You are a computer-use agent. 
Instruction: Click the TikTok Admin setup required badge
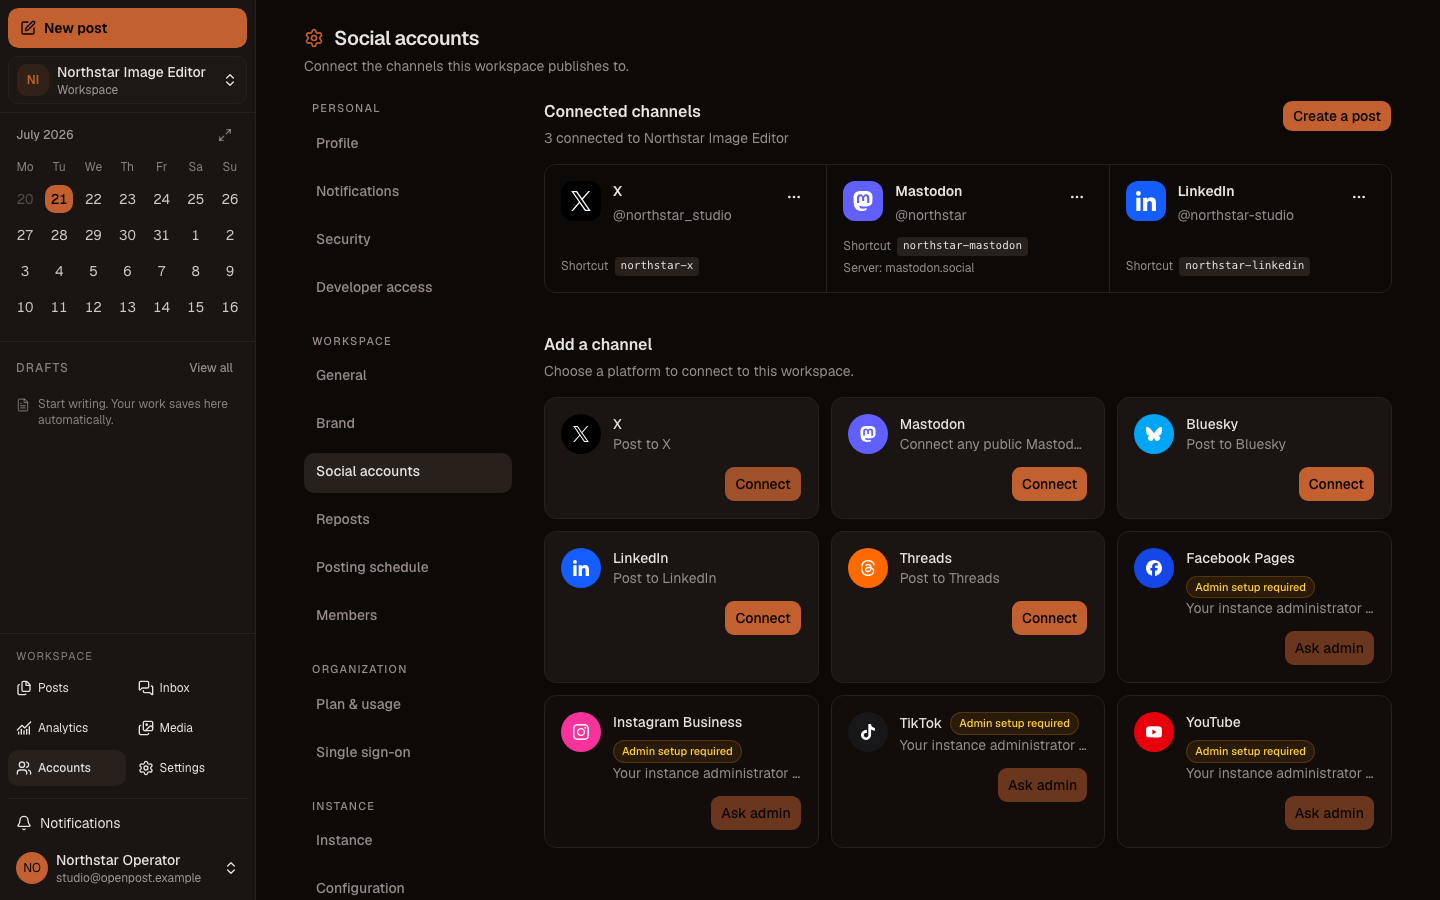coord(1014,723)
